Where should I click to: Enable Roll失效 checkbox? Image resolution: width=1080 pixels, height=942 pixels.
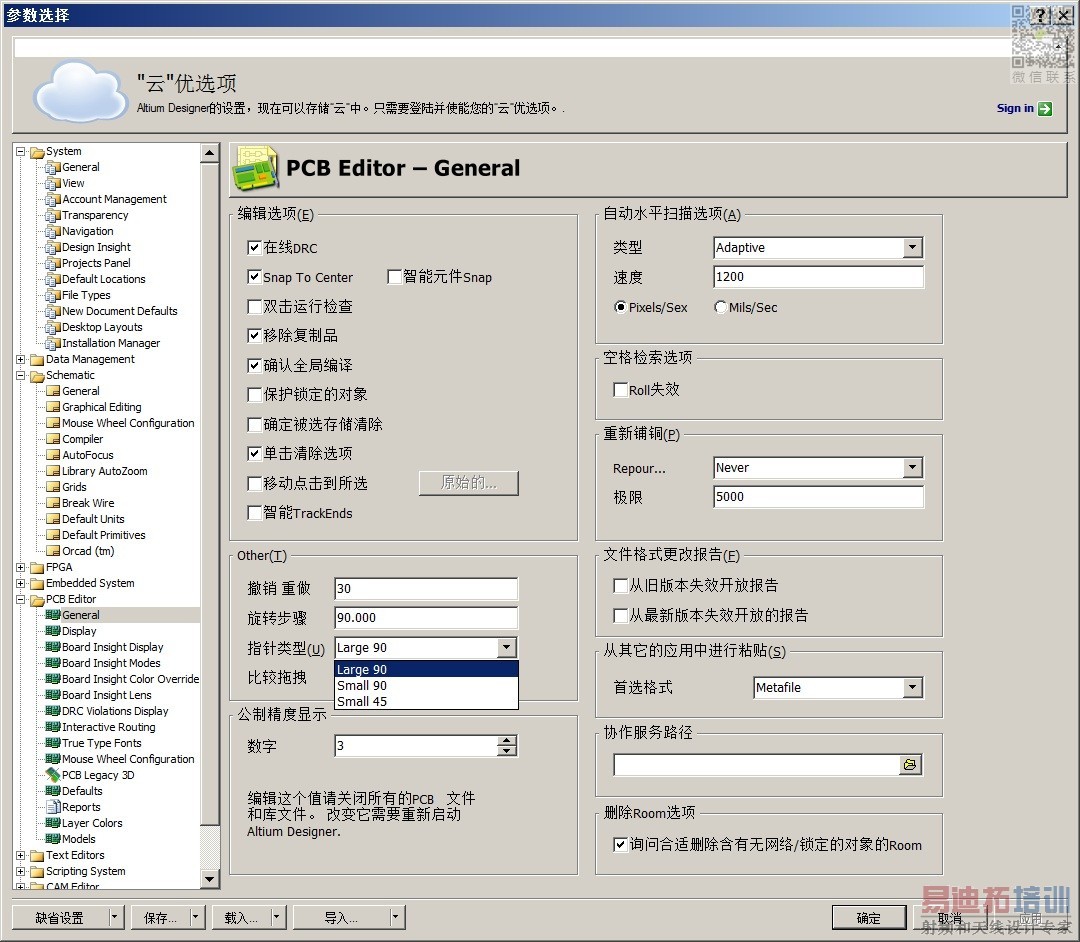620,390
